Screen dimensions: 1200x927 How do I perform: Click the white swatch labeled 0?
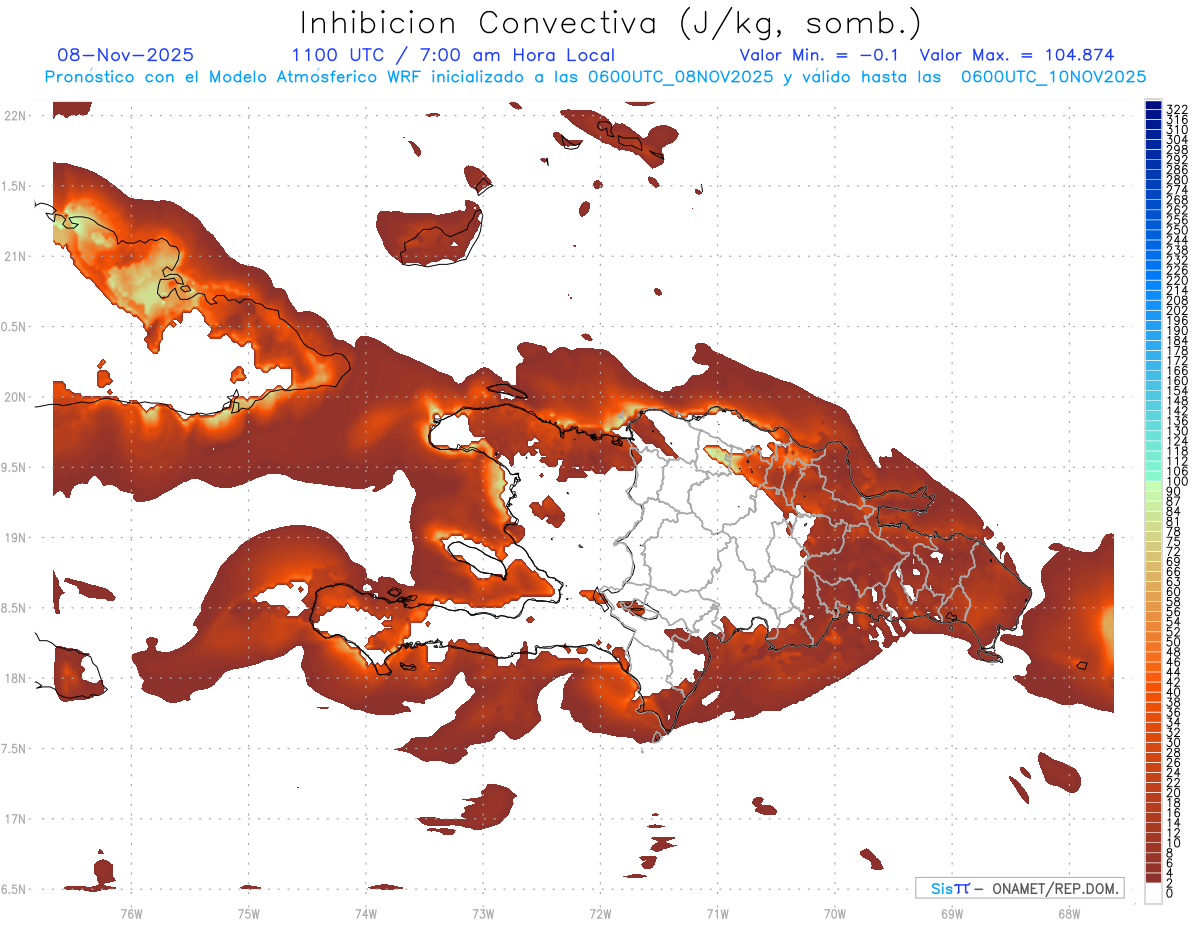tap(1153, 895)
